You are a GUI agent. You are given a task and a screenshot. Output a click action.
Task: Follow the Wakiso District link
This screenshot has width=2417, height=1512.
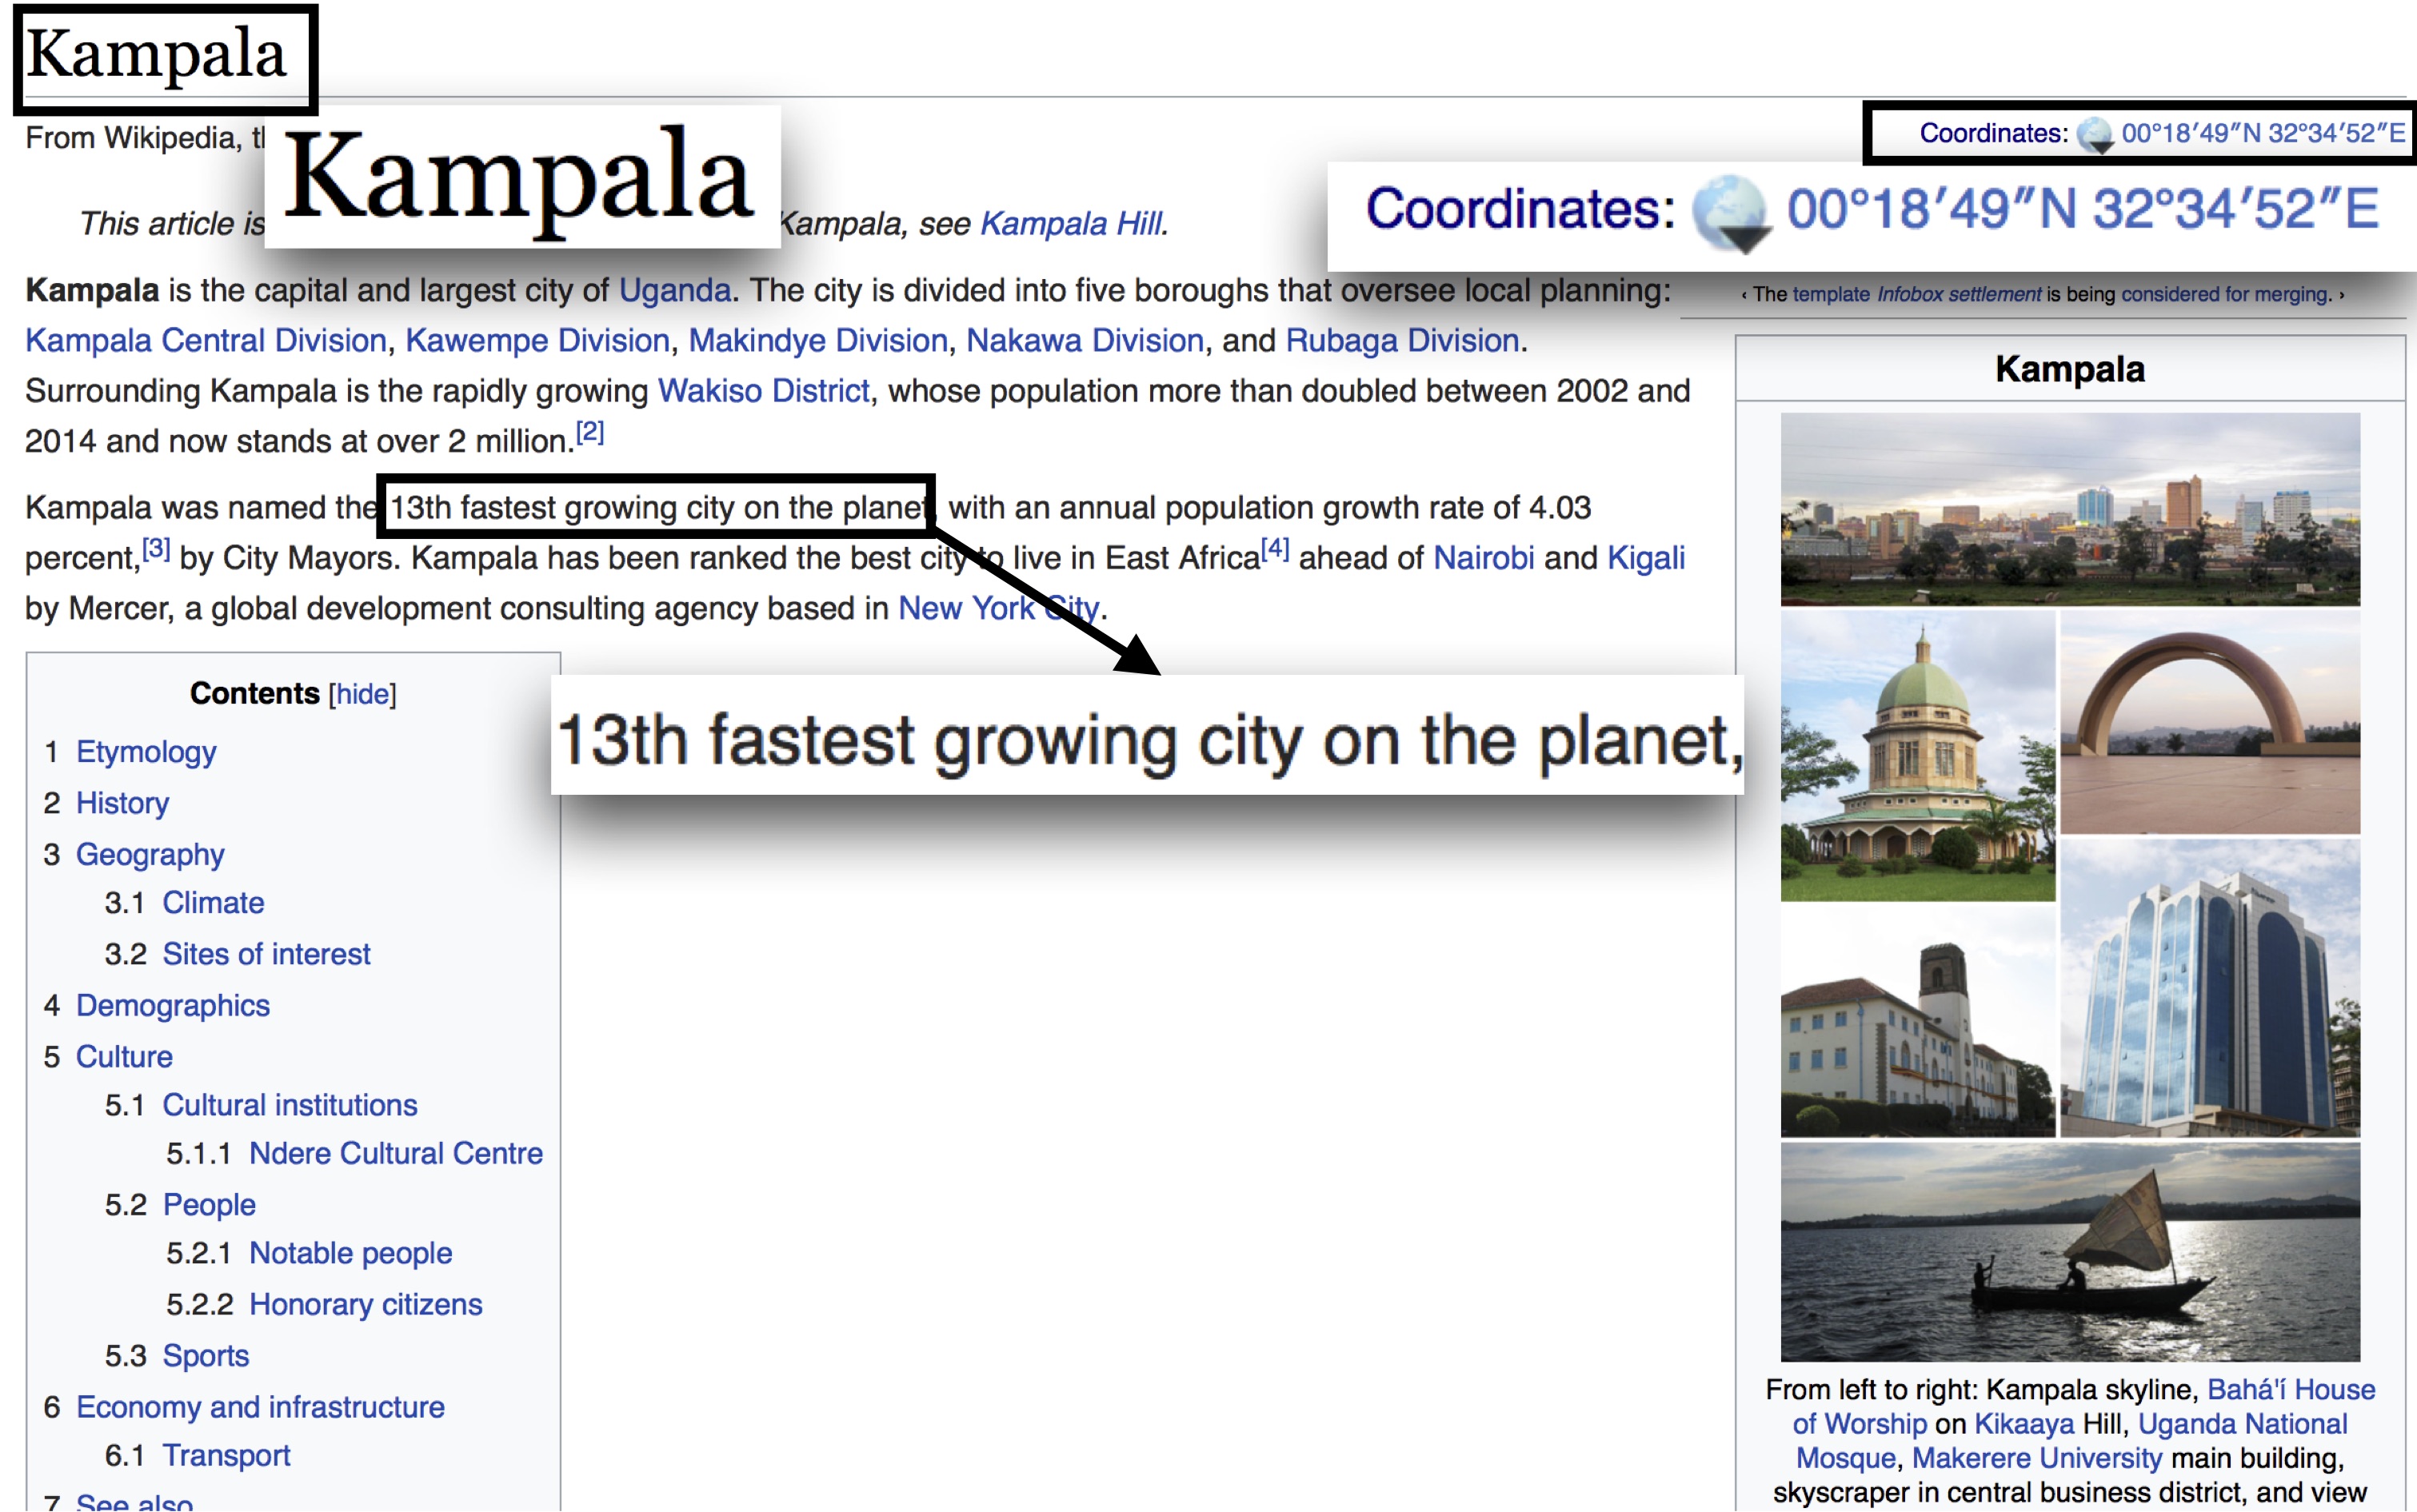[x=763, y=391]
